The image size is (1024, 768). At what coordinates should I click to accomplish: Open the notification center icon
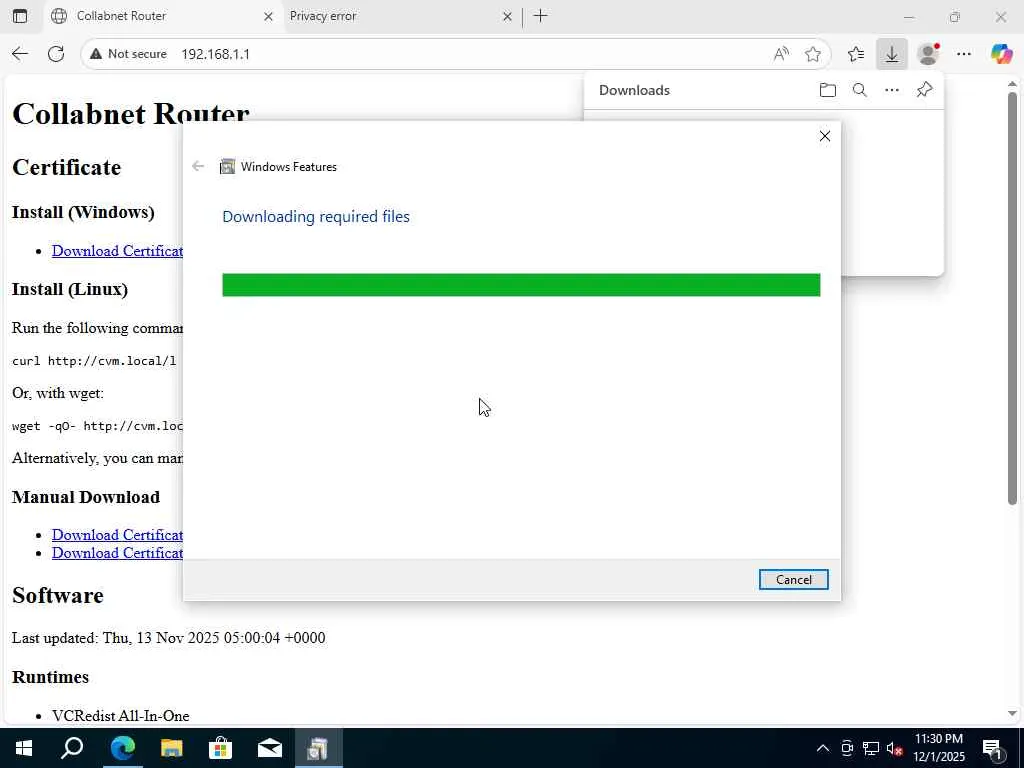click(x=992, y=748)
